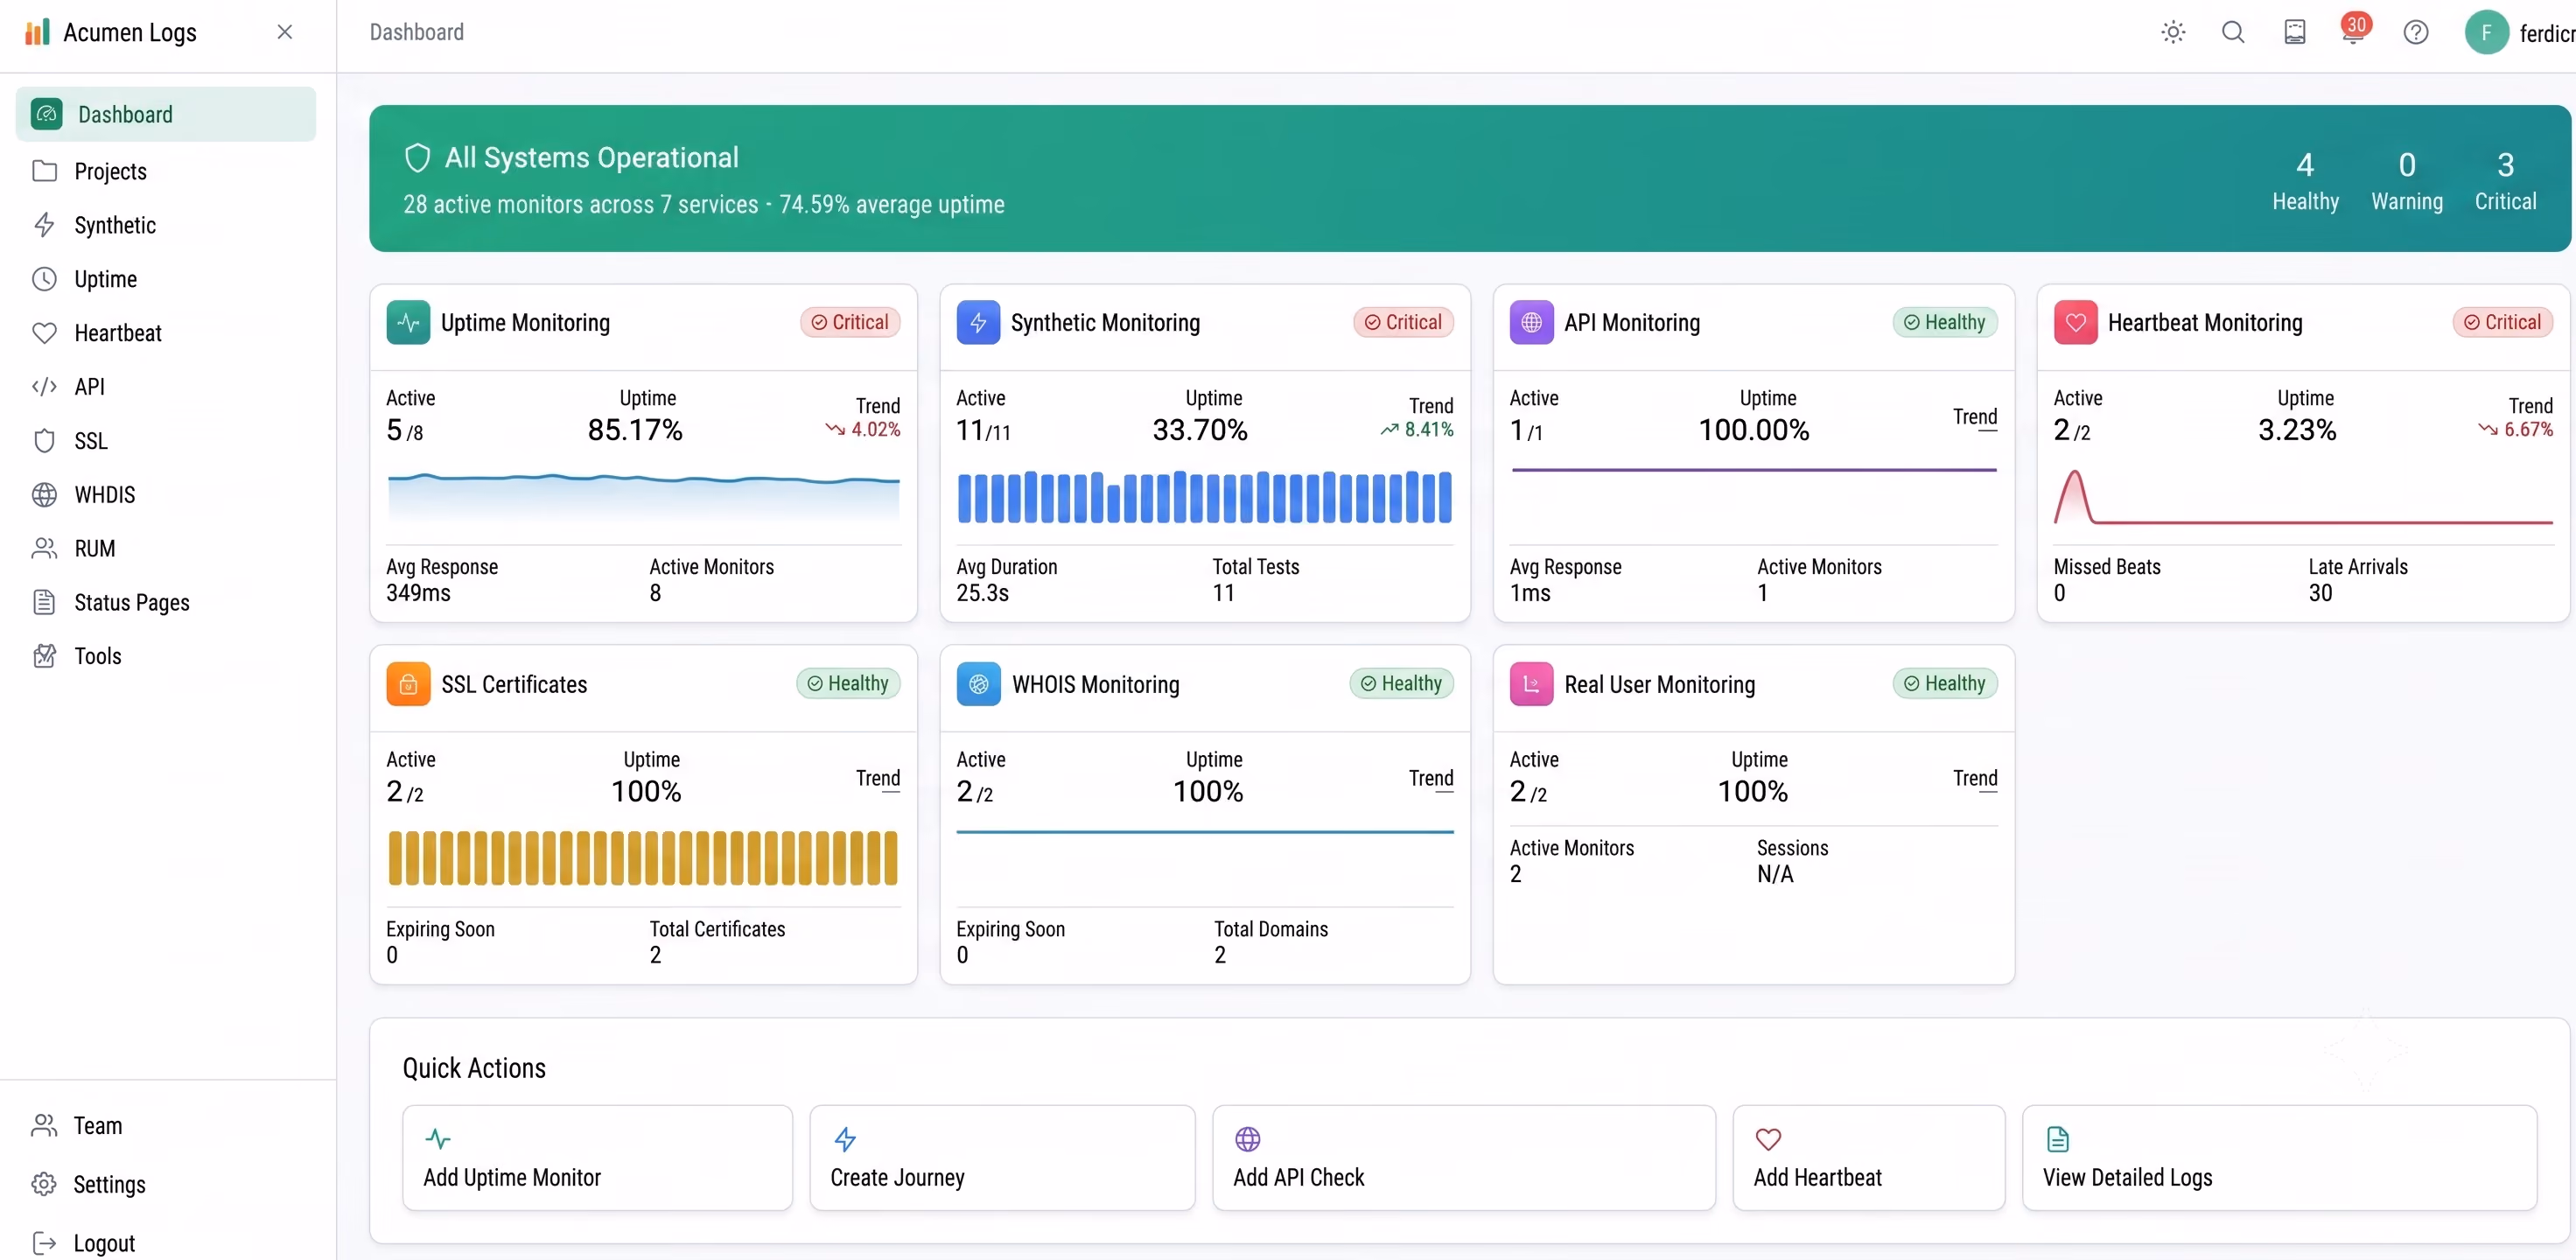The width and height of the screenshot is (2576, 1260).
Task: Click the Status Pages document icon
Action: point(44,602)
